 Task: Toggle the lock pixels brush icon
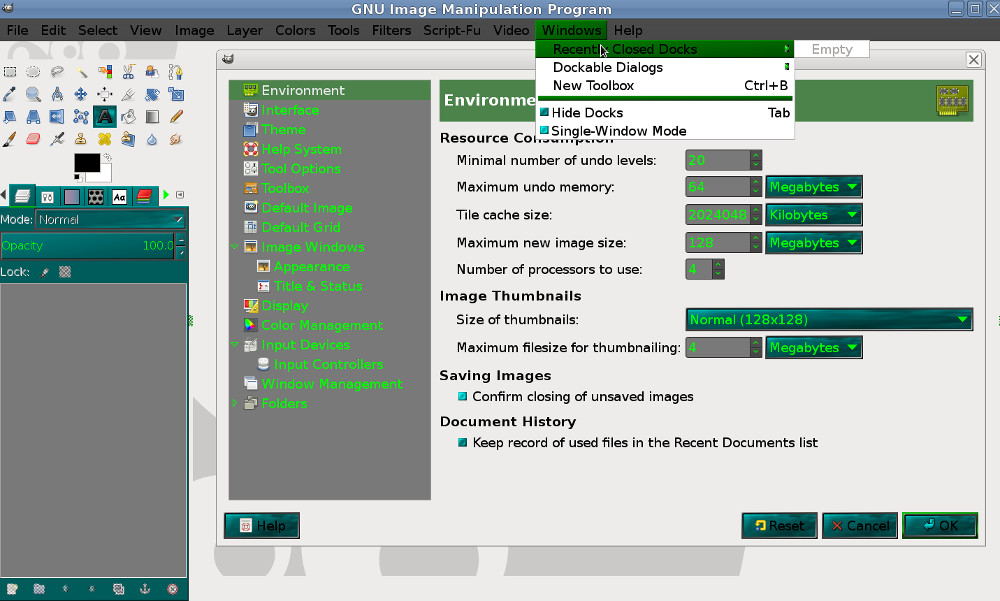pos(45,272)
